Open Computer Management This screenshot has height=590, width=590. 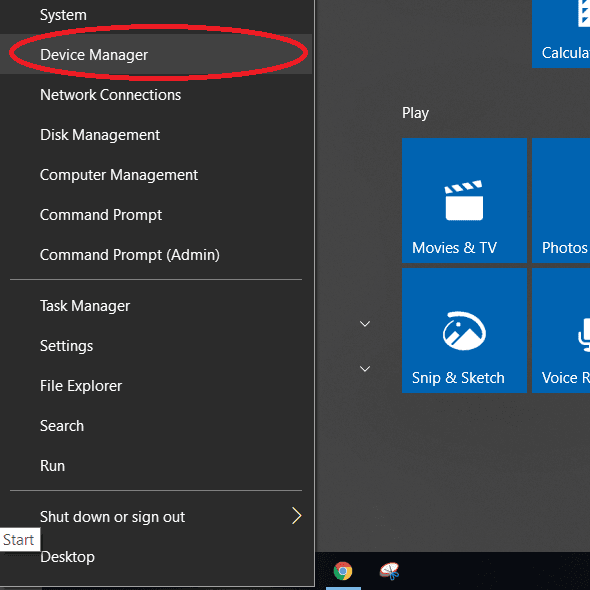pyautogui.click(x=156, y=175)
